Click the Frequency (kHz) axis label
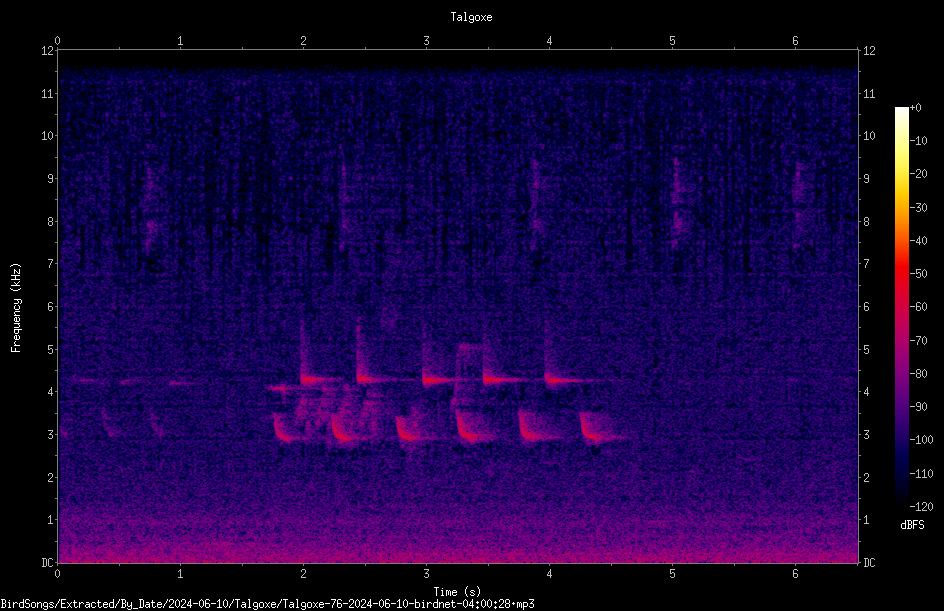 [16, 308]
